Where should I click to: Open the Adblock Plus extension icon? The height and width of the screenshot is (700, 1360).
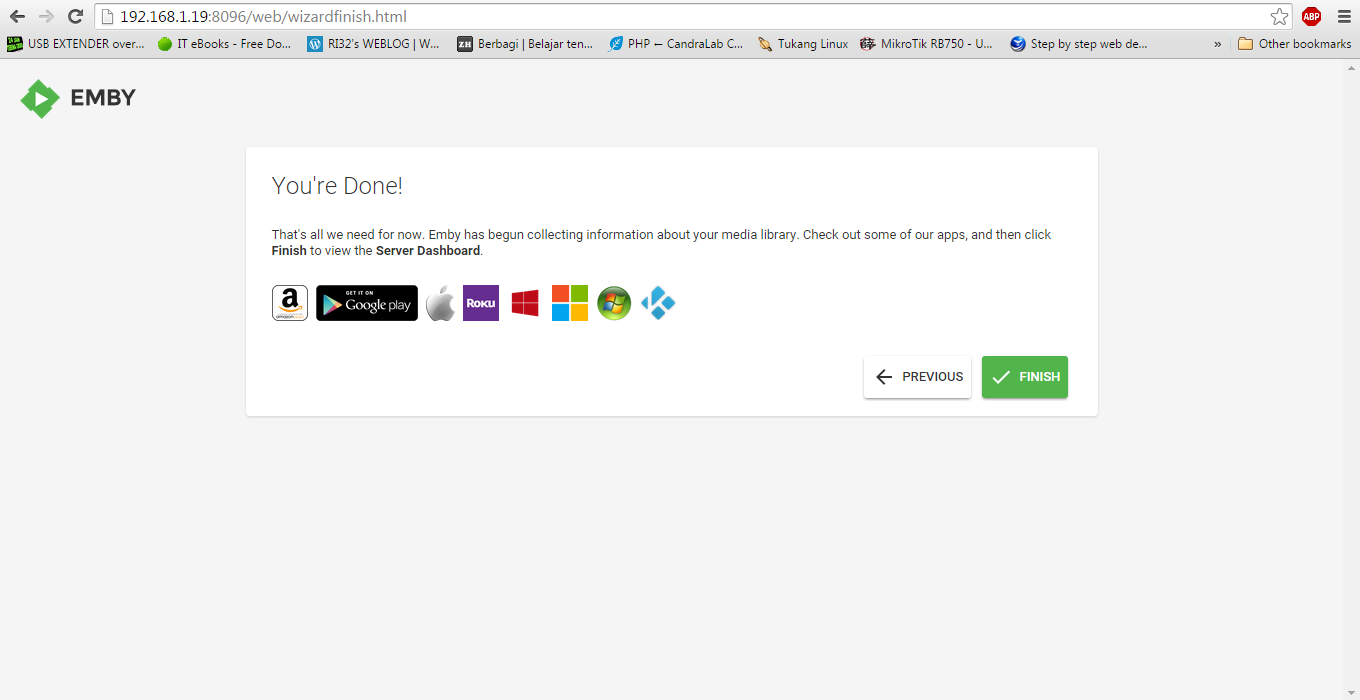pyautogui.click(x=1311, y=16)
